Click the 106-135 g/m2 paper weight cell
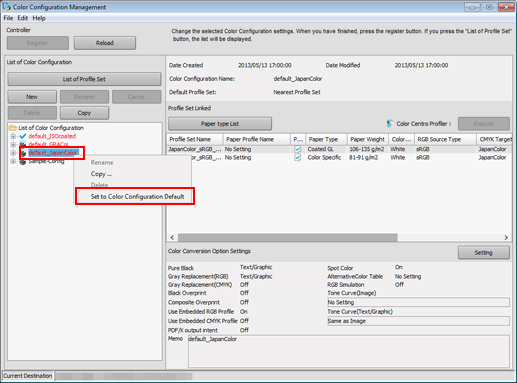Viewport: 517px width, 383px height. pos(367,149)
